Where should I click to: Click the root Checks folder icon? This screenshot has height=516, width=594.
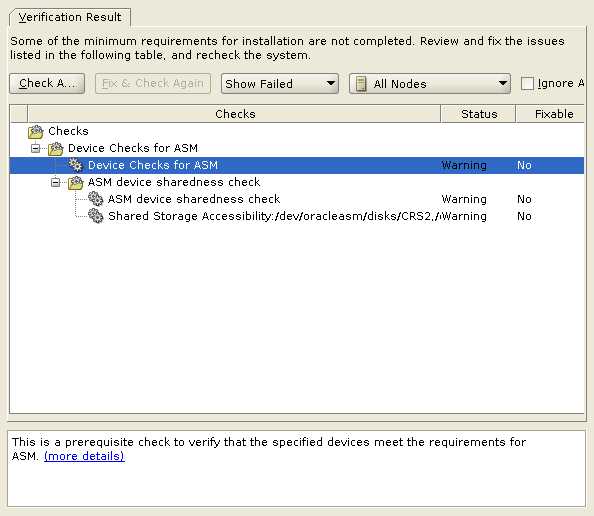click(x=36, y=131)
